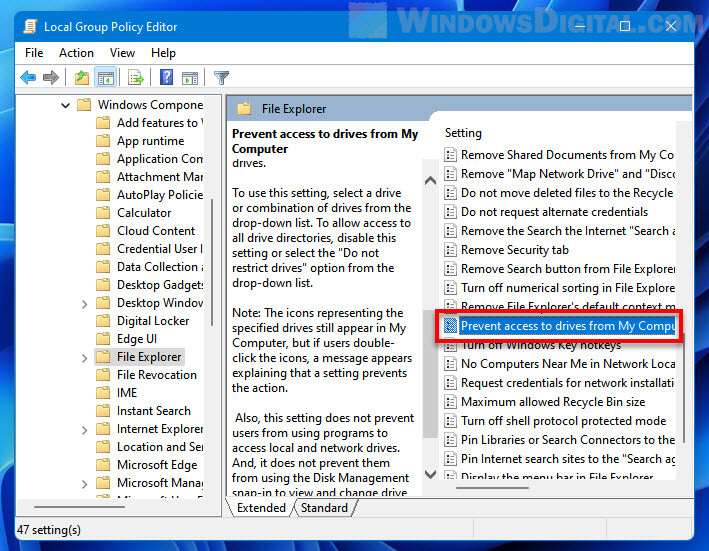This screenshot has height=551, width=709.
Task: Open Help via blue question mark icon
Action: pos(166,77)
